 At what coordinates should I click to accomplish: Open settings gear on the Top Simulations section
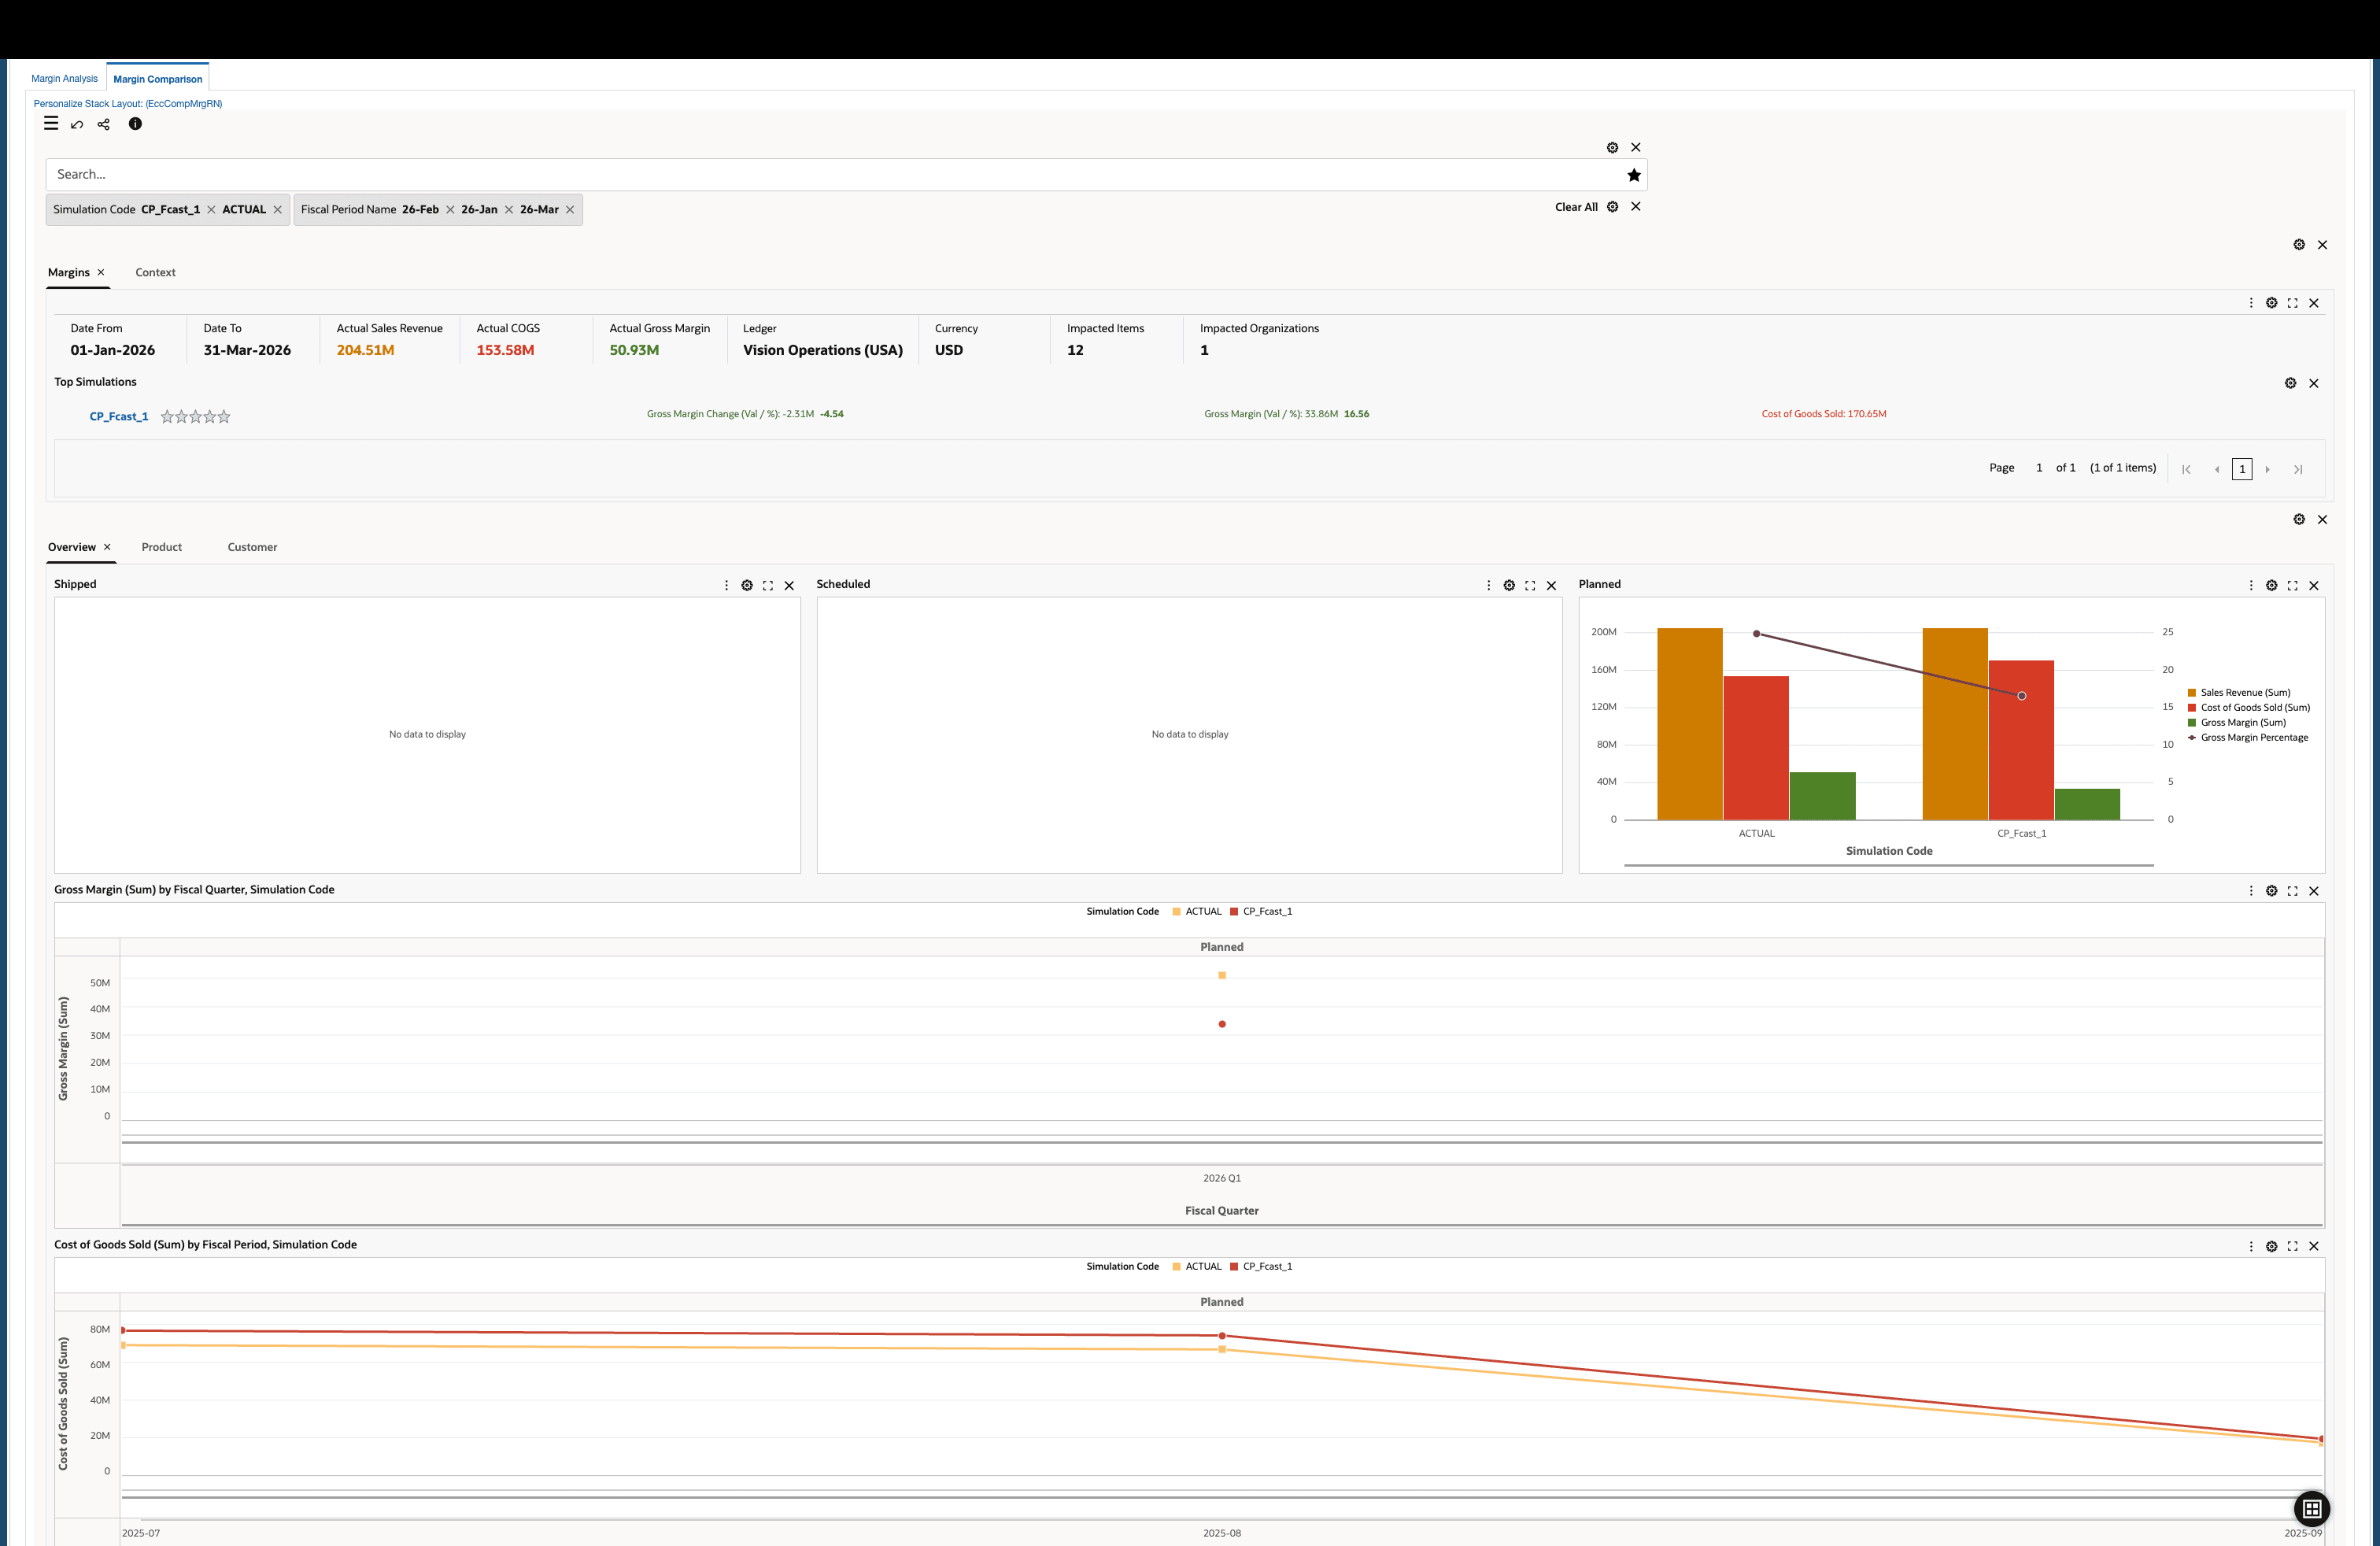click(x=2291, y=383)
